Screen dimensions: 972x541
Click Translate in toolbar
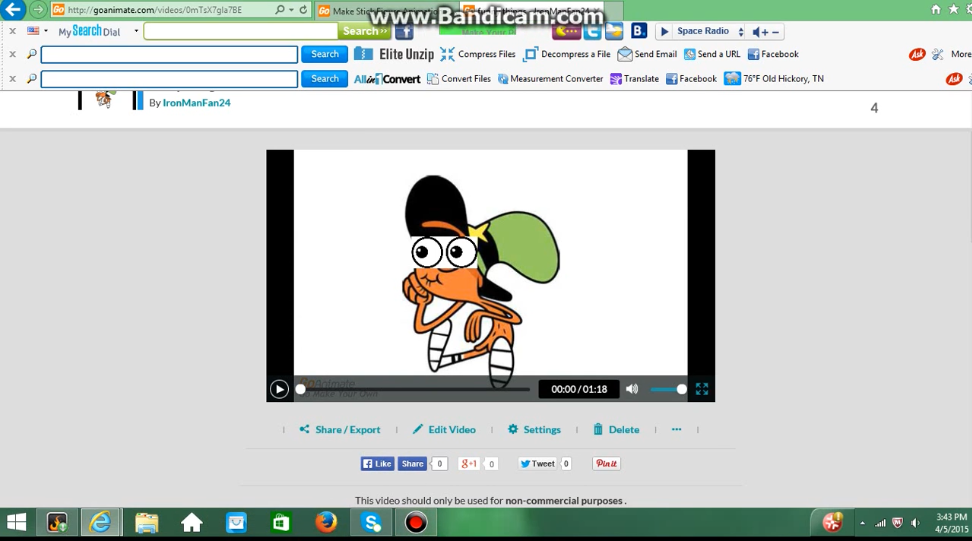[634, 79]
